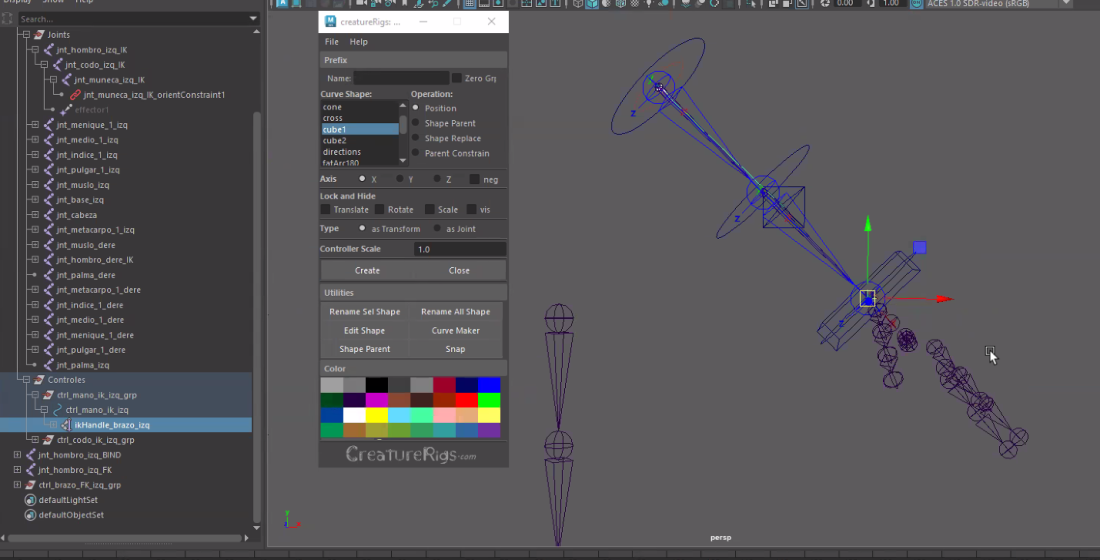Click the jnt_hombro_izq_IK joint icon

[x=51, y=50]
